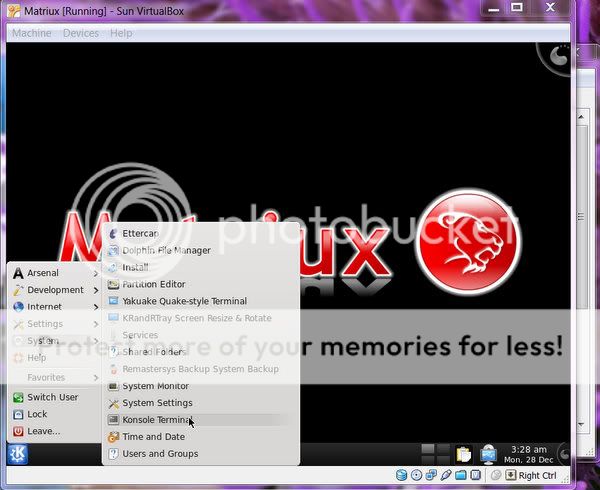
Task: Click the Time and Date clock icon
Action: click(113, 437)
